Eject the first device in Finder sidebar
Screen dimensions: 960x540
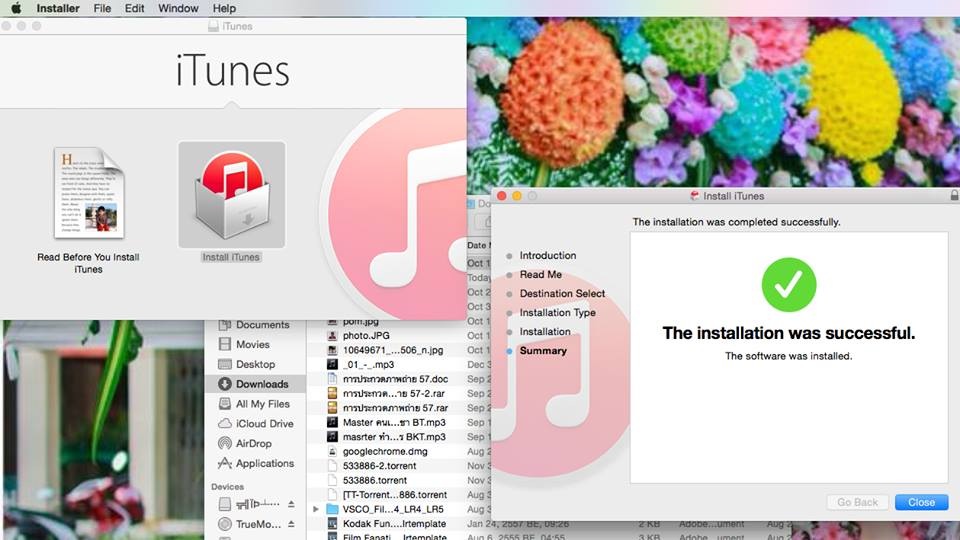pos(291,504)
